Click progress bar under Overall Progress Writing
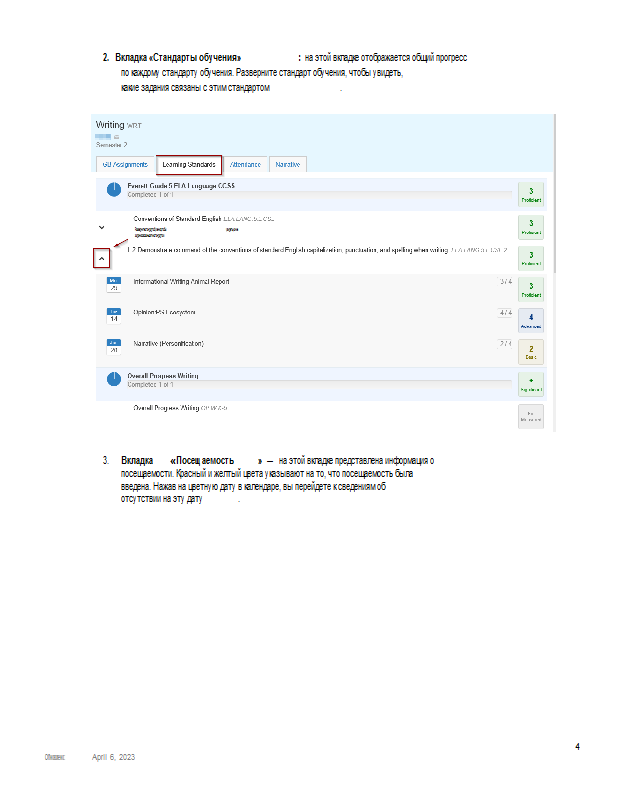The height and width of the screenshot is (800, 618). coord(319,384)
